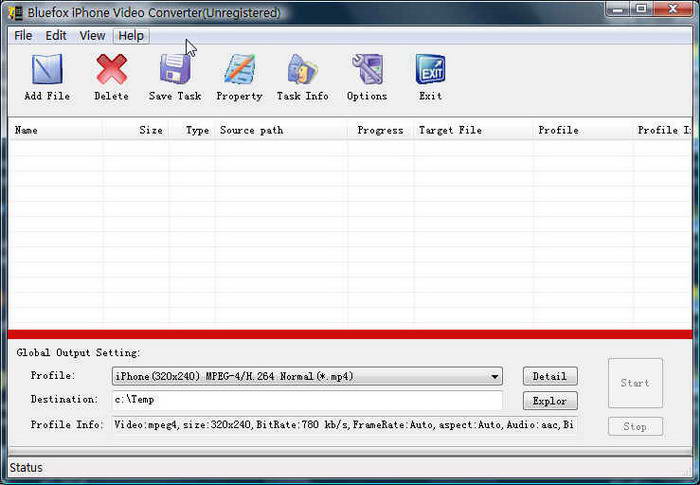700x485 pixels.
Task: Click the Add File toolbar icon
Action: point(47,70)
